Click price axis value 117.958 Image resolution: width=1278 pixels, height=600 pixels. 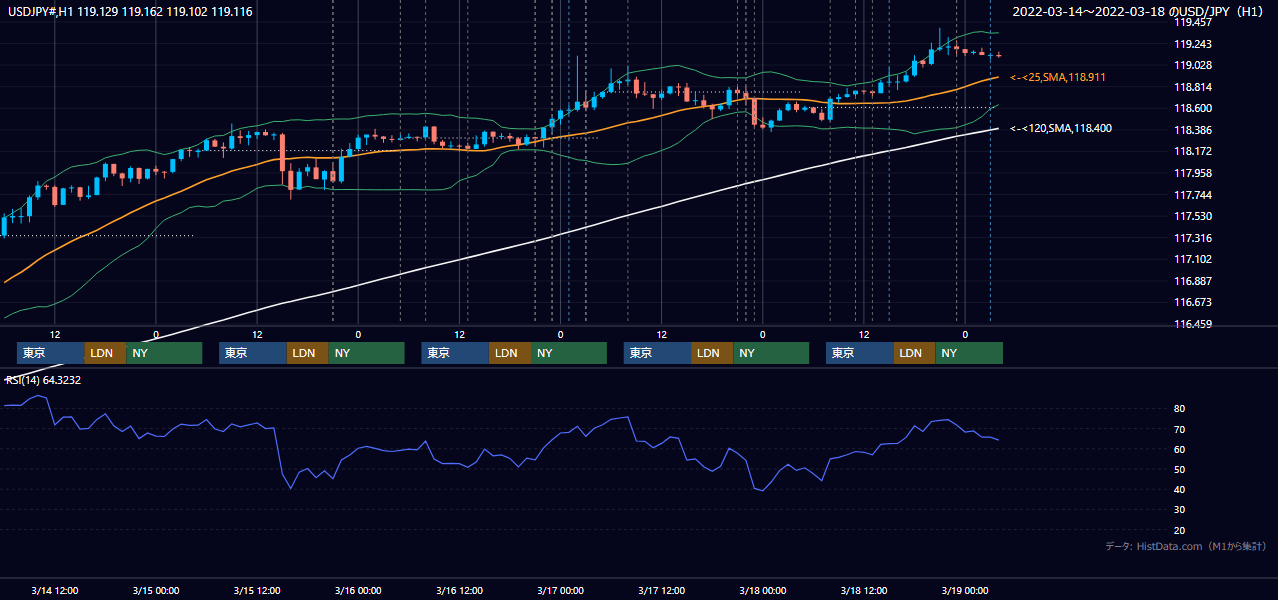coord(1193,173)
